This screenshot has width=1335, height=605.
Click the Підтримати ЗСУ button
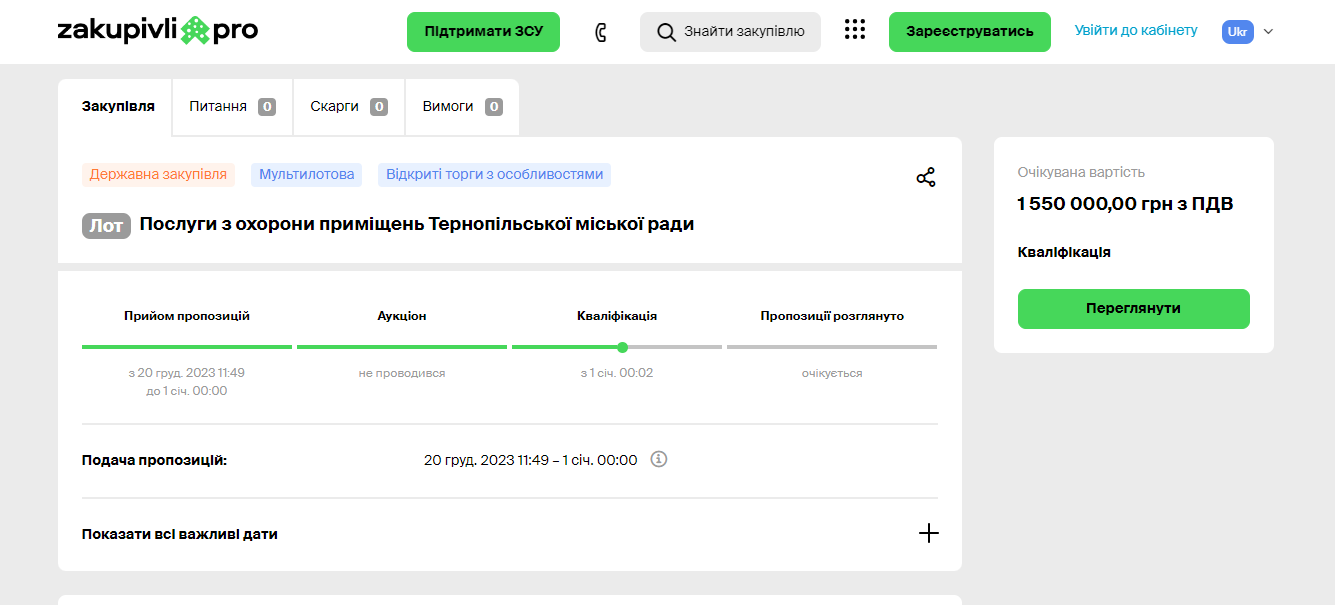(483, 32)
